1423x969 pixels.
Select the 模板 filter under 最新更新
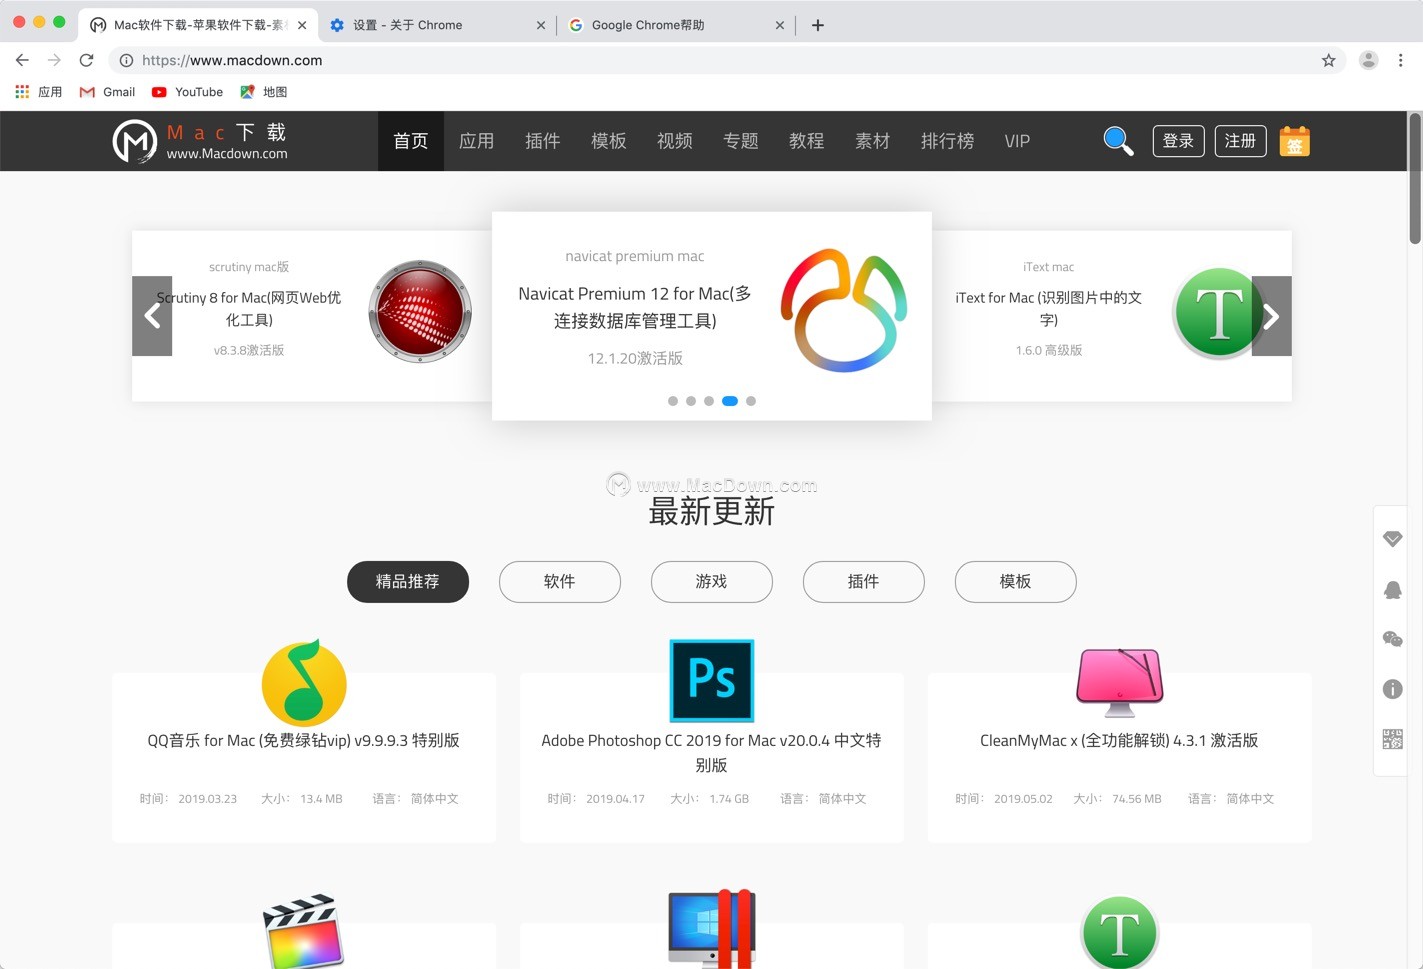pos(1015,581)
